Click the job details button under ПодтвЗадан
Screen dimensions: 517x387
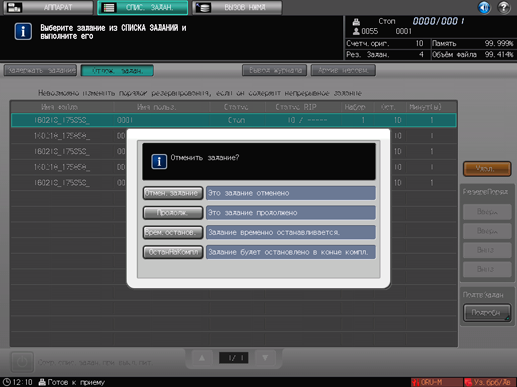click(487, 312)
